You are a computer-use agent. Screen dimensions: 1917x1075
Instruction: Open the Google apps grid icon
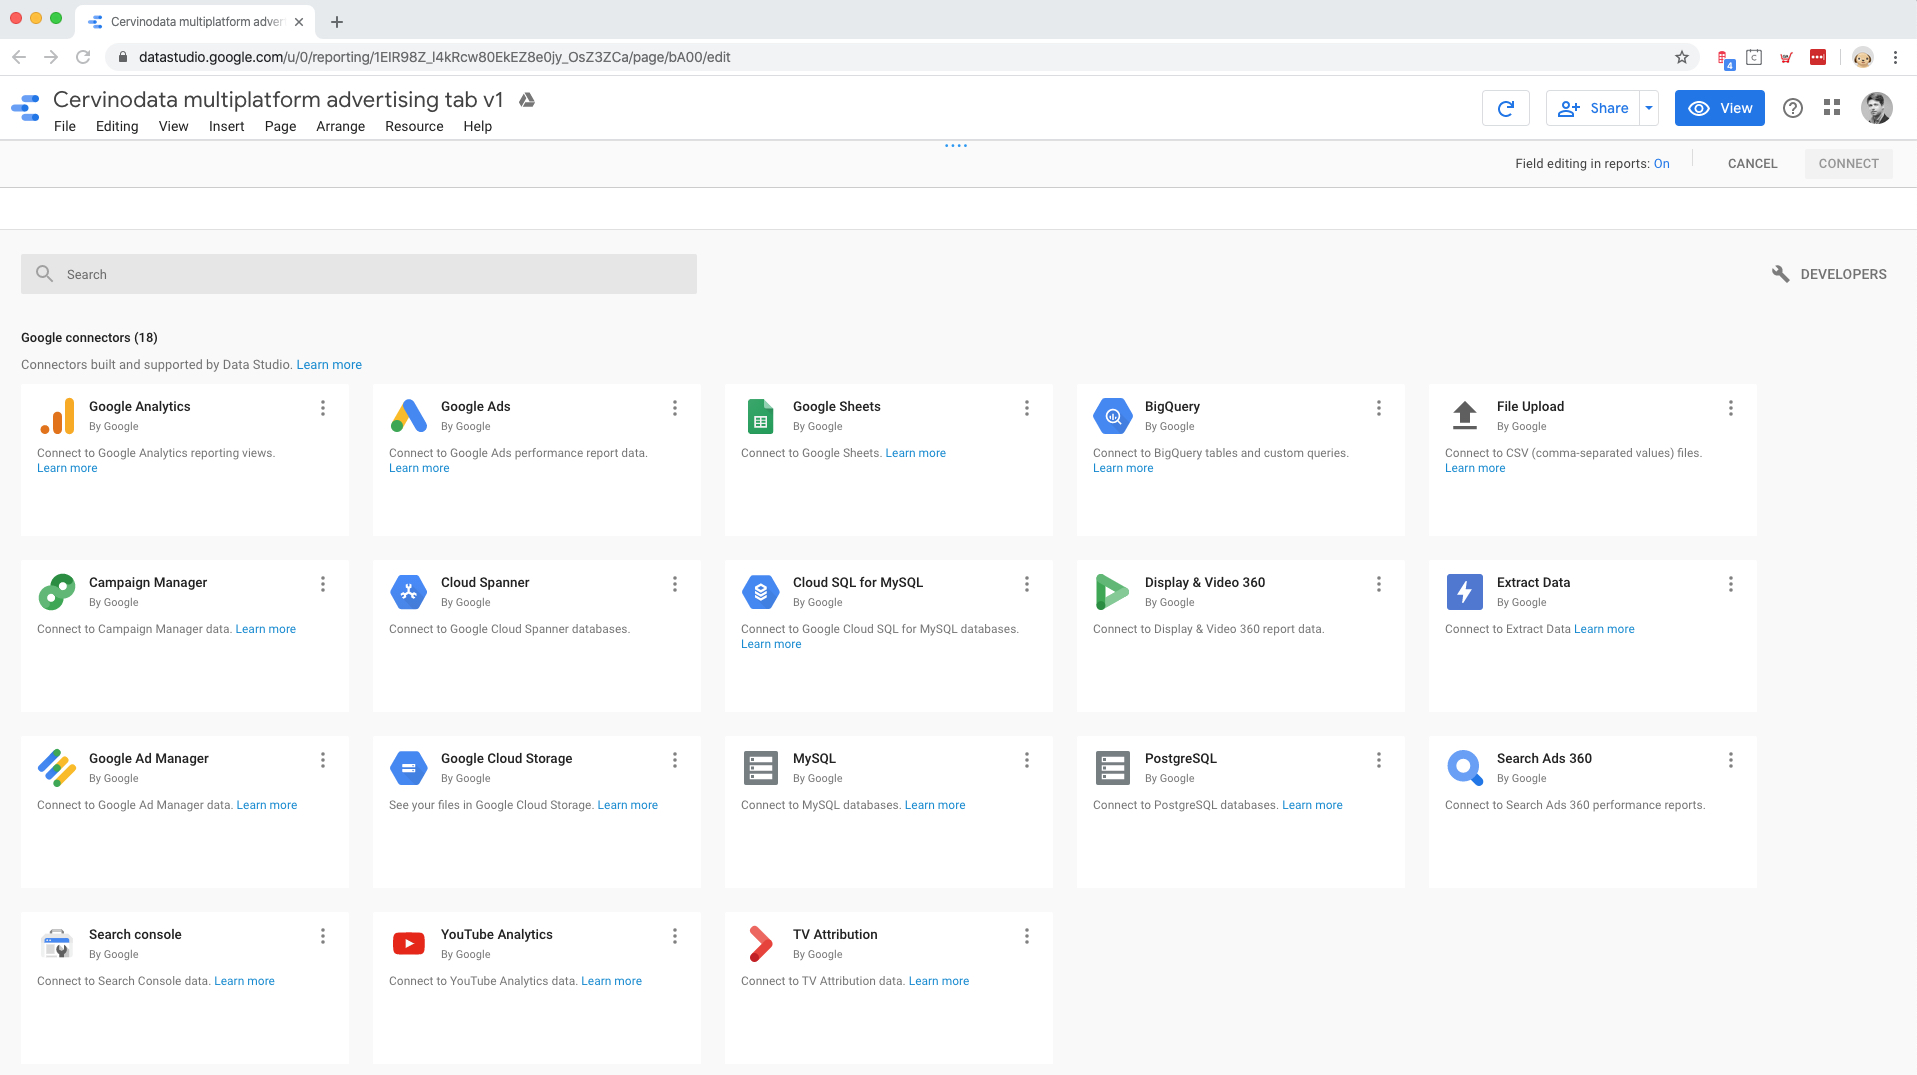point(1832,108)
